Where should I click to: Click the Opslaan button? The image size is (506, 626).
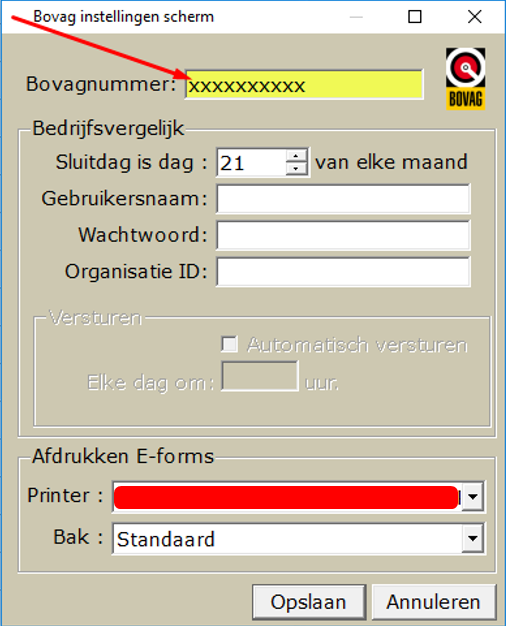pos(309,602)
